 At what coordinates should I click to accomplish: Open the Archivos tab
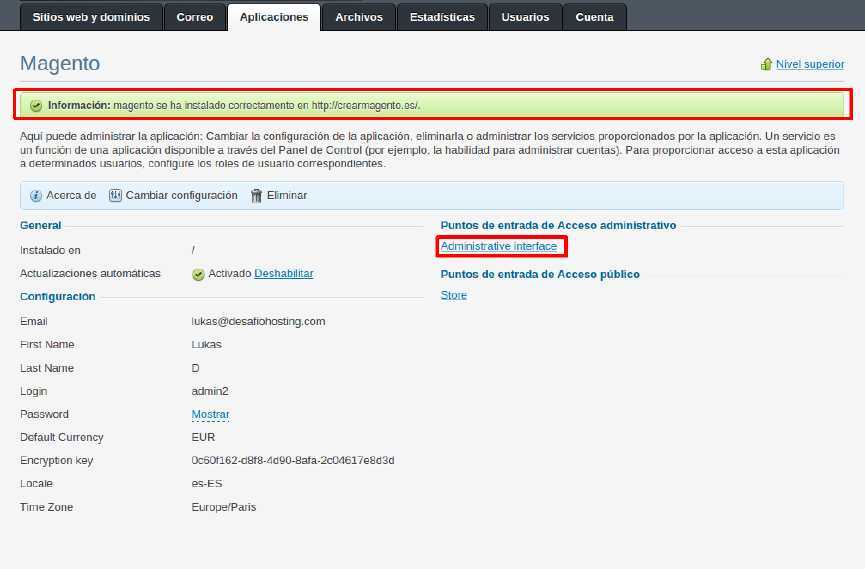coord(359,17)
